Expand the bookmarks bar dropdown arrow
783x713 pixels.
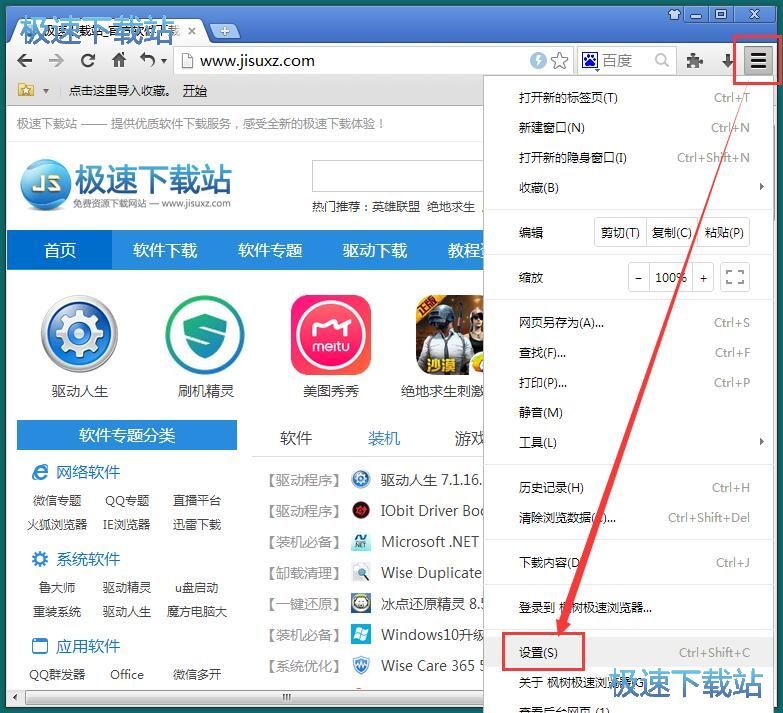tap(46, 91)
